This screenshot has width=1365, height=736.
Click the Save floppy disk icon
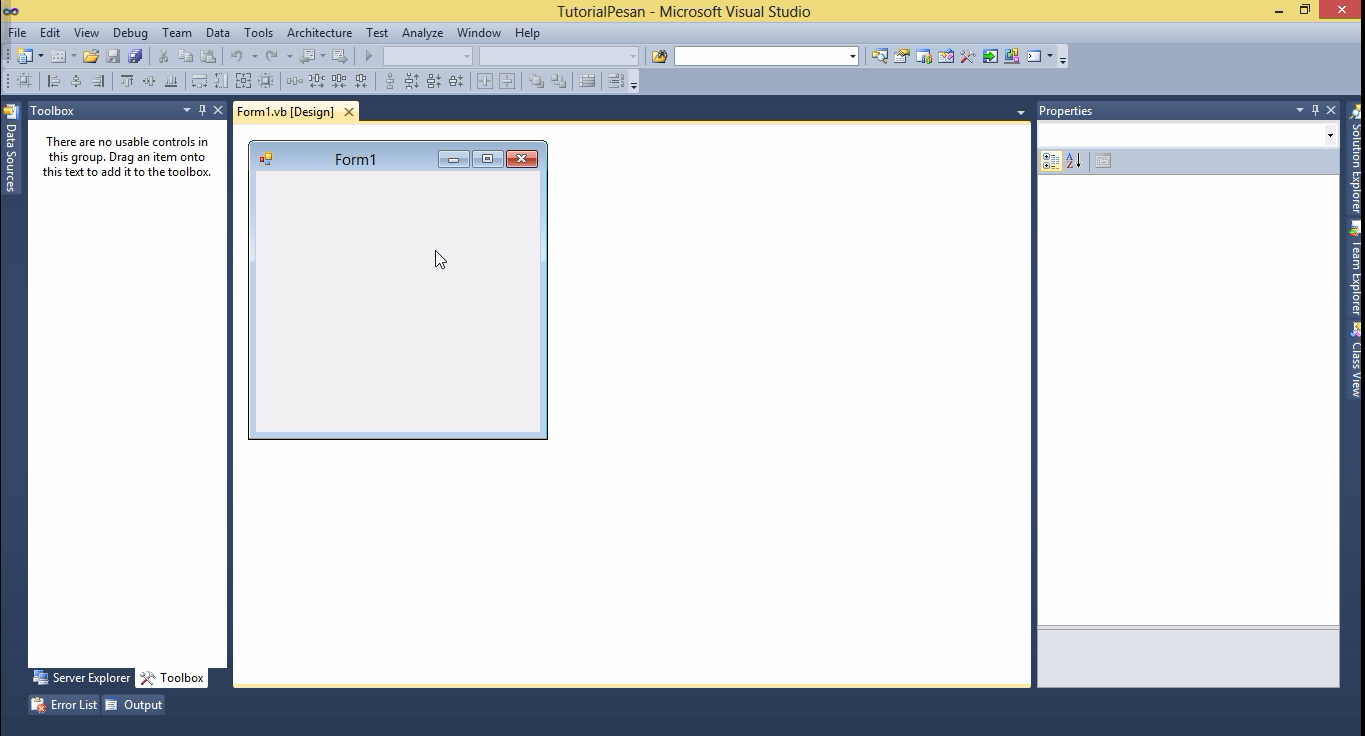(113, 56)
